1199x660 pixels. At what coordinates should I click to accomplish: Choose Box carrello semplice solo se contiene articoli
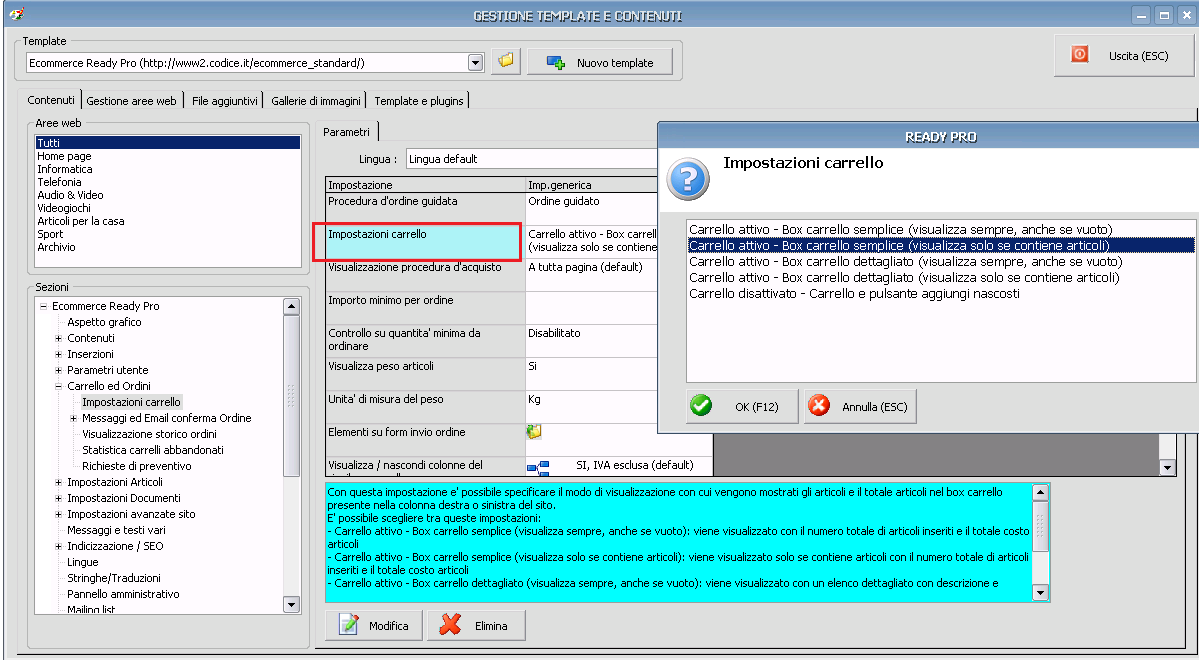pos(941,245)
